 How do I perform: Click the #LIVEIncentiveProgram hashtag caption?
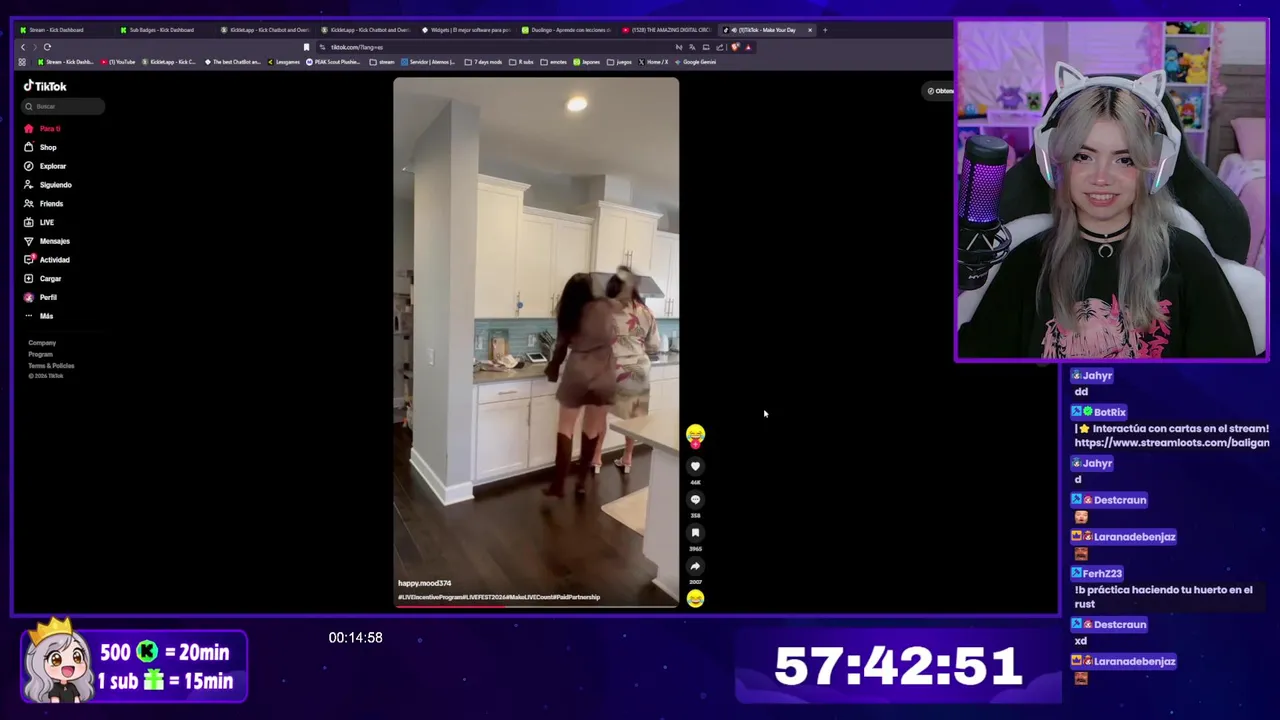pyautogui.click(x=431, y=597)
